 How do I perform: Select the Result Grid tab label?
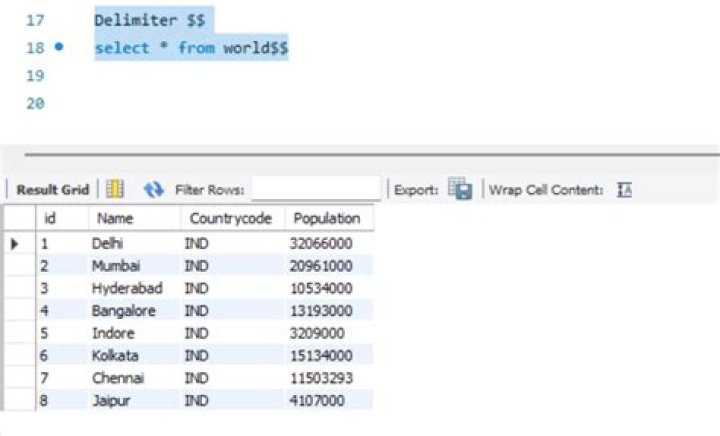point(52,189)
